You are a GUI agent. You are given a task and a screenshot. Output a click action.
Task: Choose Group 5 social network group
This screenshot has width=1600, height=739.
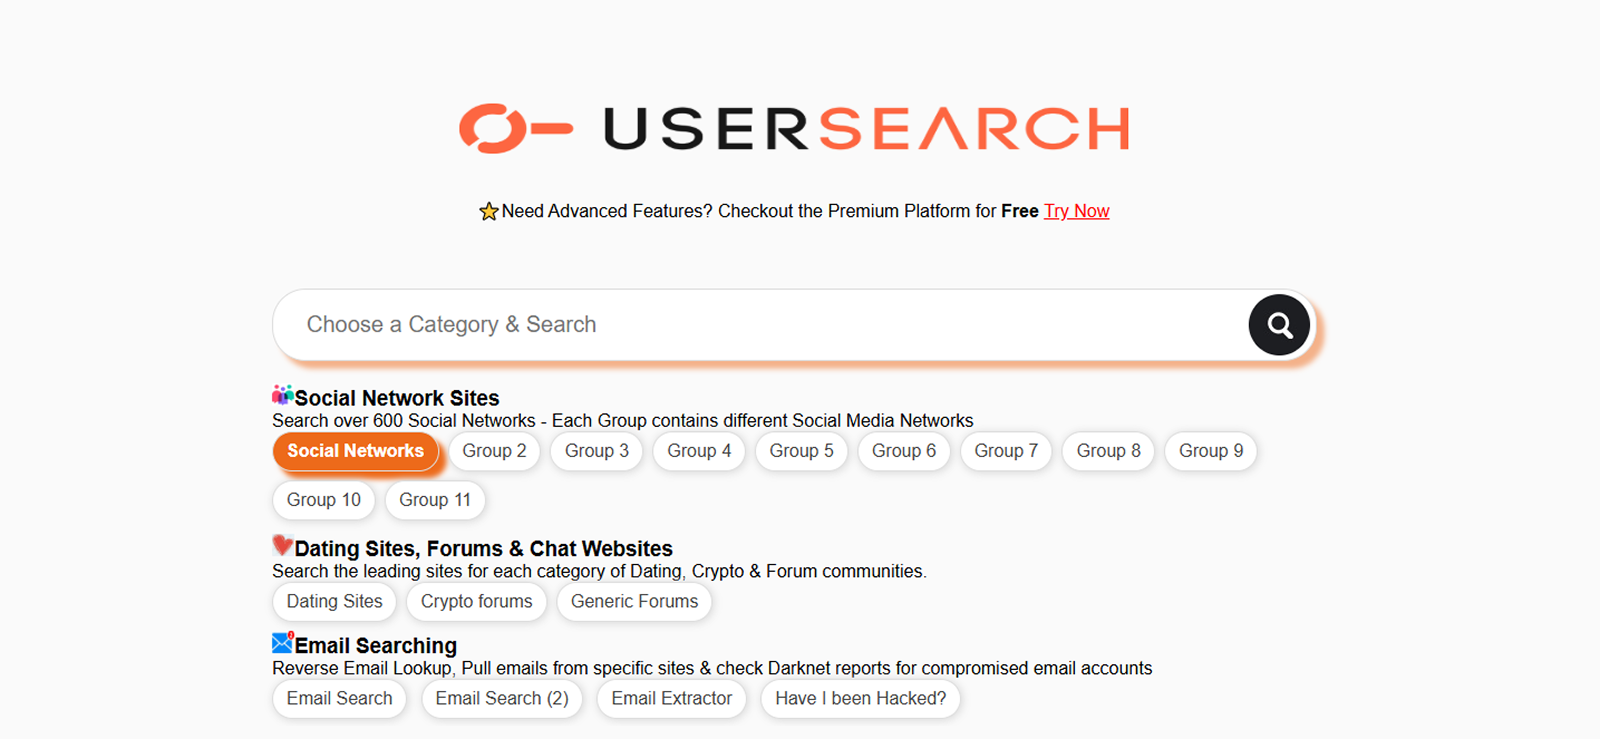801,451
